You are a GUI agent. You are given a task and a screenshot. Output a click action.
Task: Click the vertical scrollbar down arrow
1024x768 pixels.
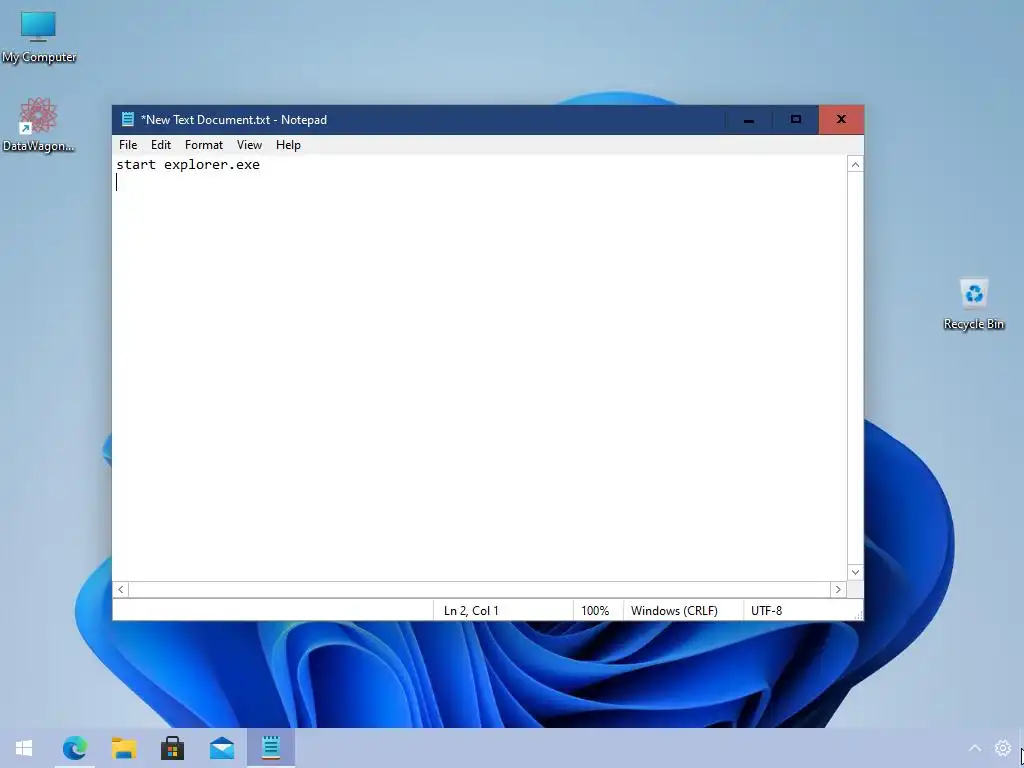point(855,573)
